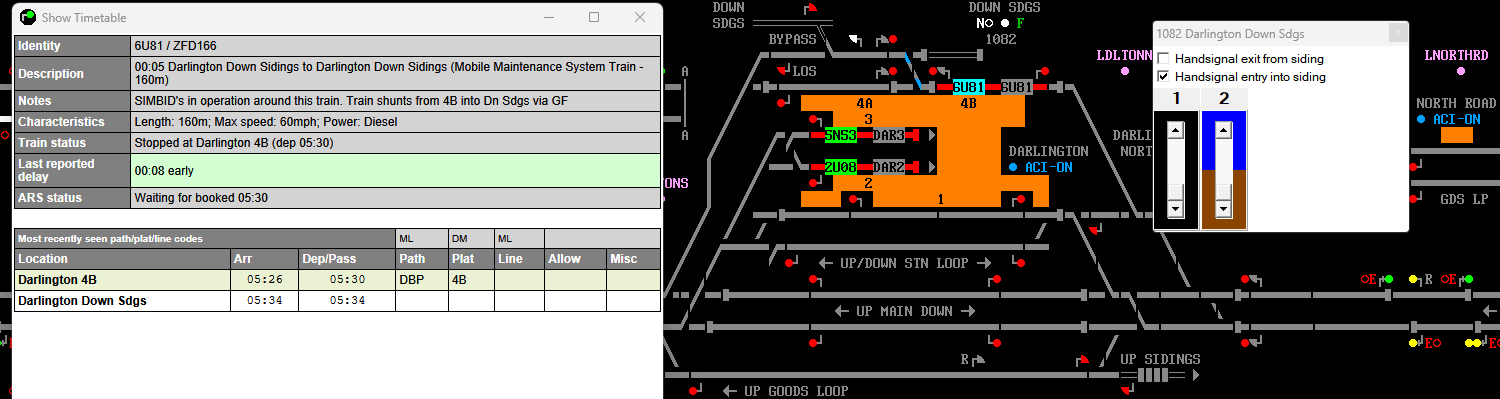The image size is (1500, 399).
Task: Select the cyan 6U81 train berth
Action: tap(969, 88)
